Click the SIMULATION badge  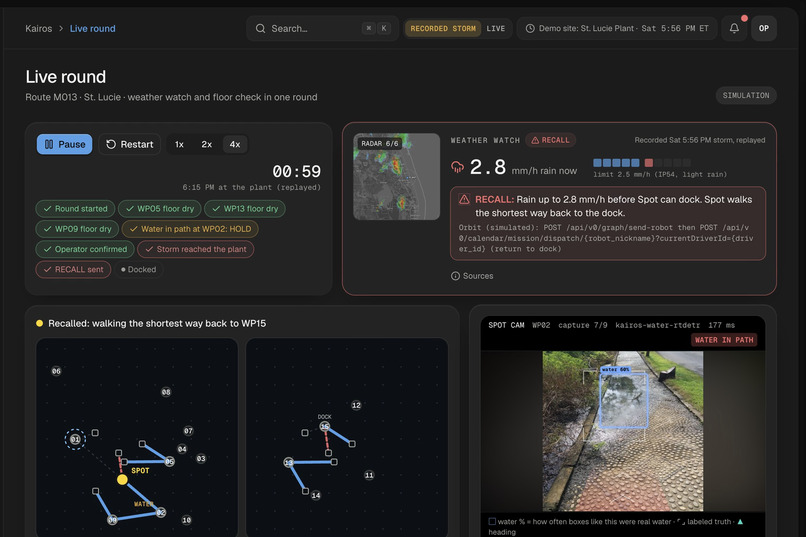(x=746, y=96)
